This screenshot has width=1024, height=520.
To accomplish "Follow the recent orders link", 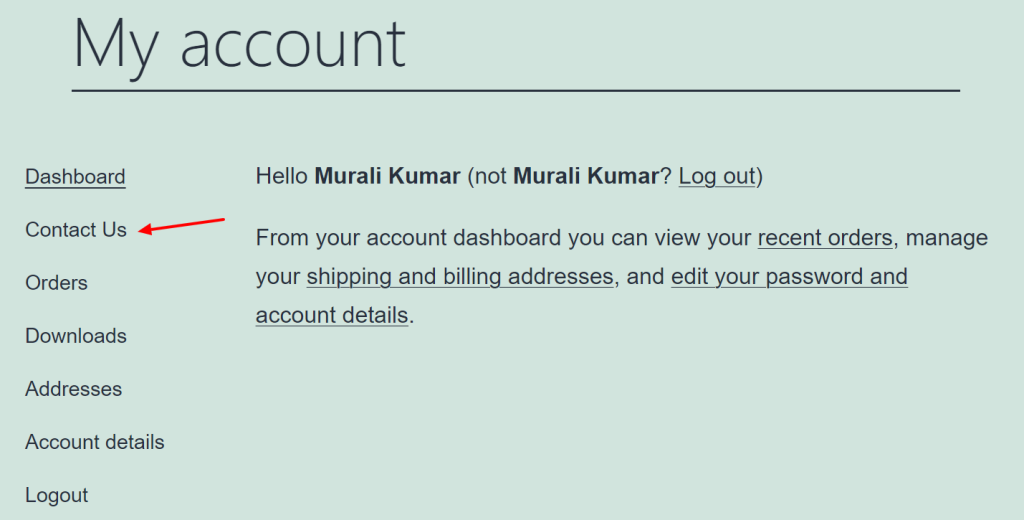I will (x=825, y=238).
